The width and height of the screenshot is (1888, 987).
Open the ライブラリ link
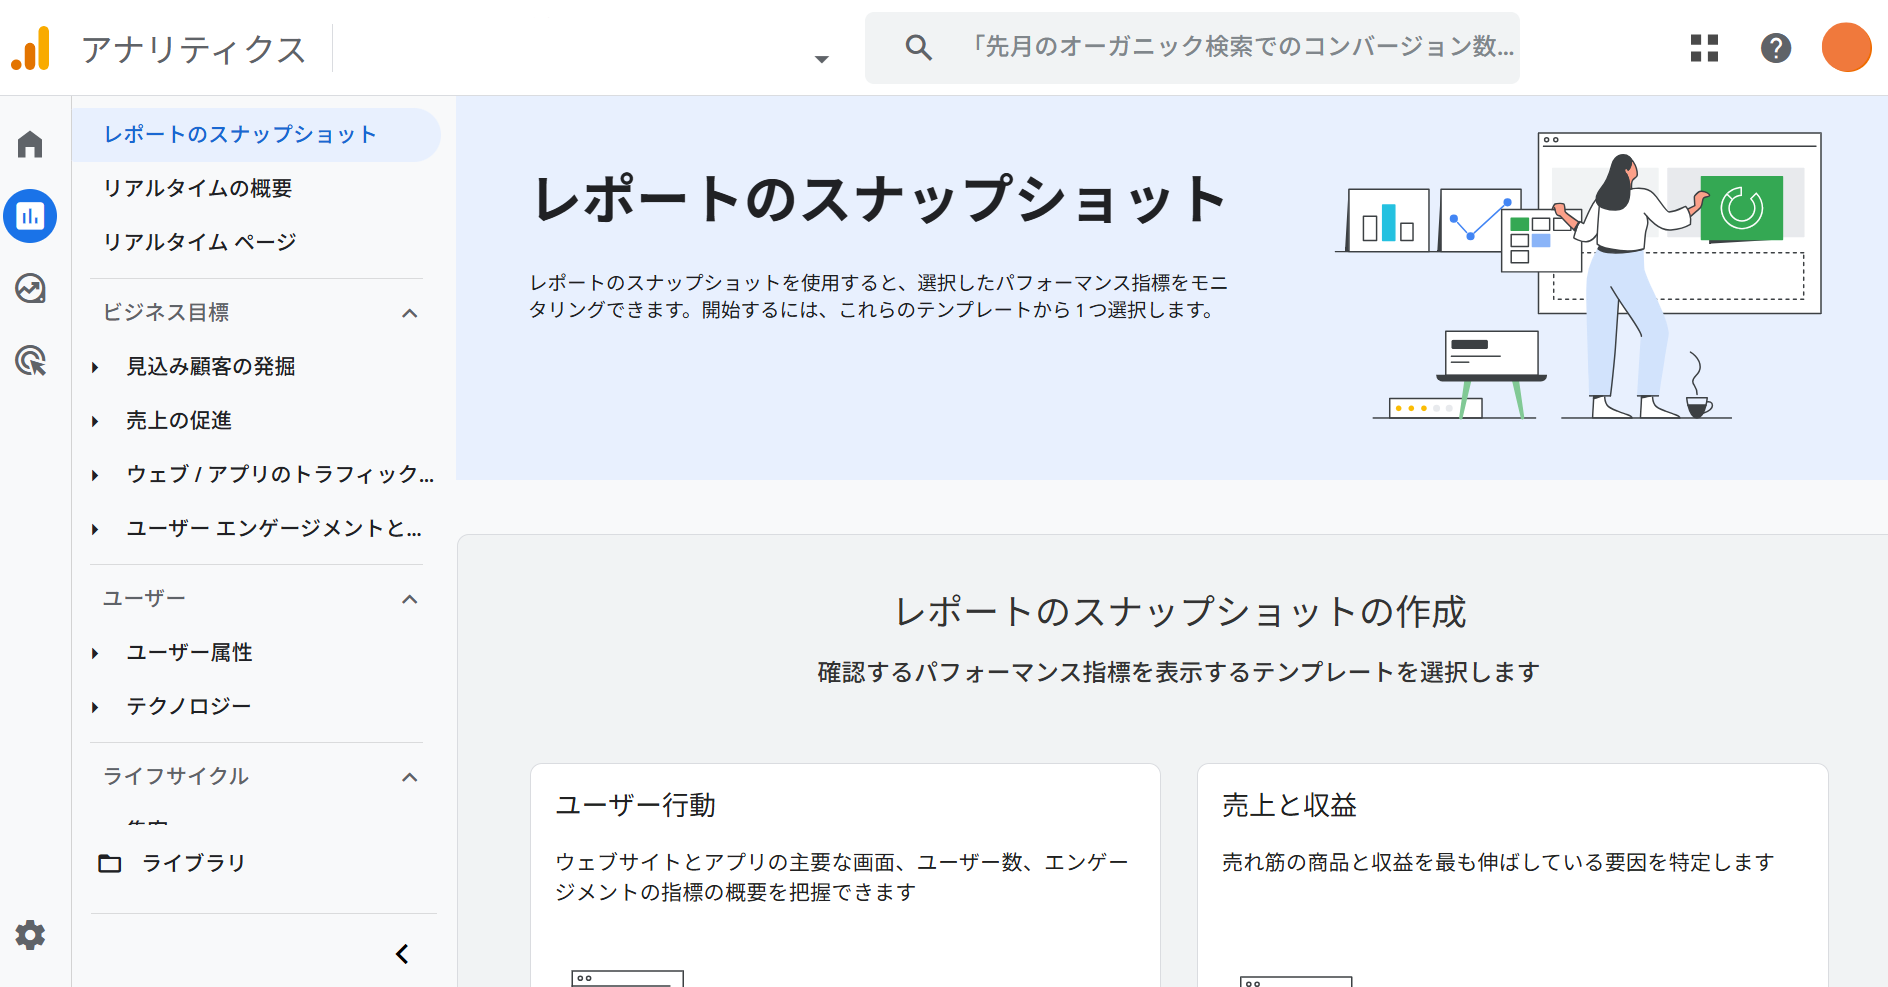(193, 863)
